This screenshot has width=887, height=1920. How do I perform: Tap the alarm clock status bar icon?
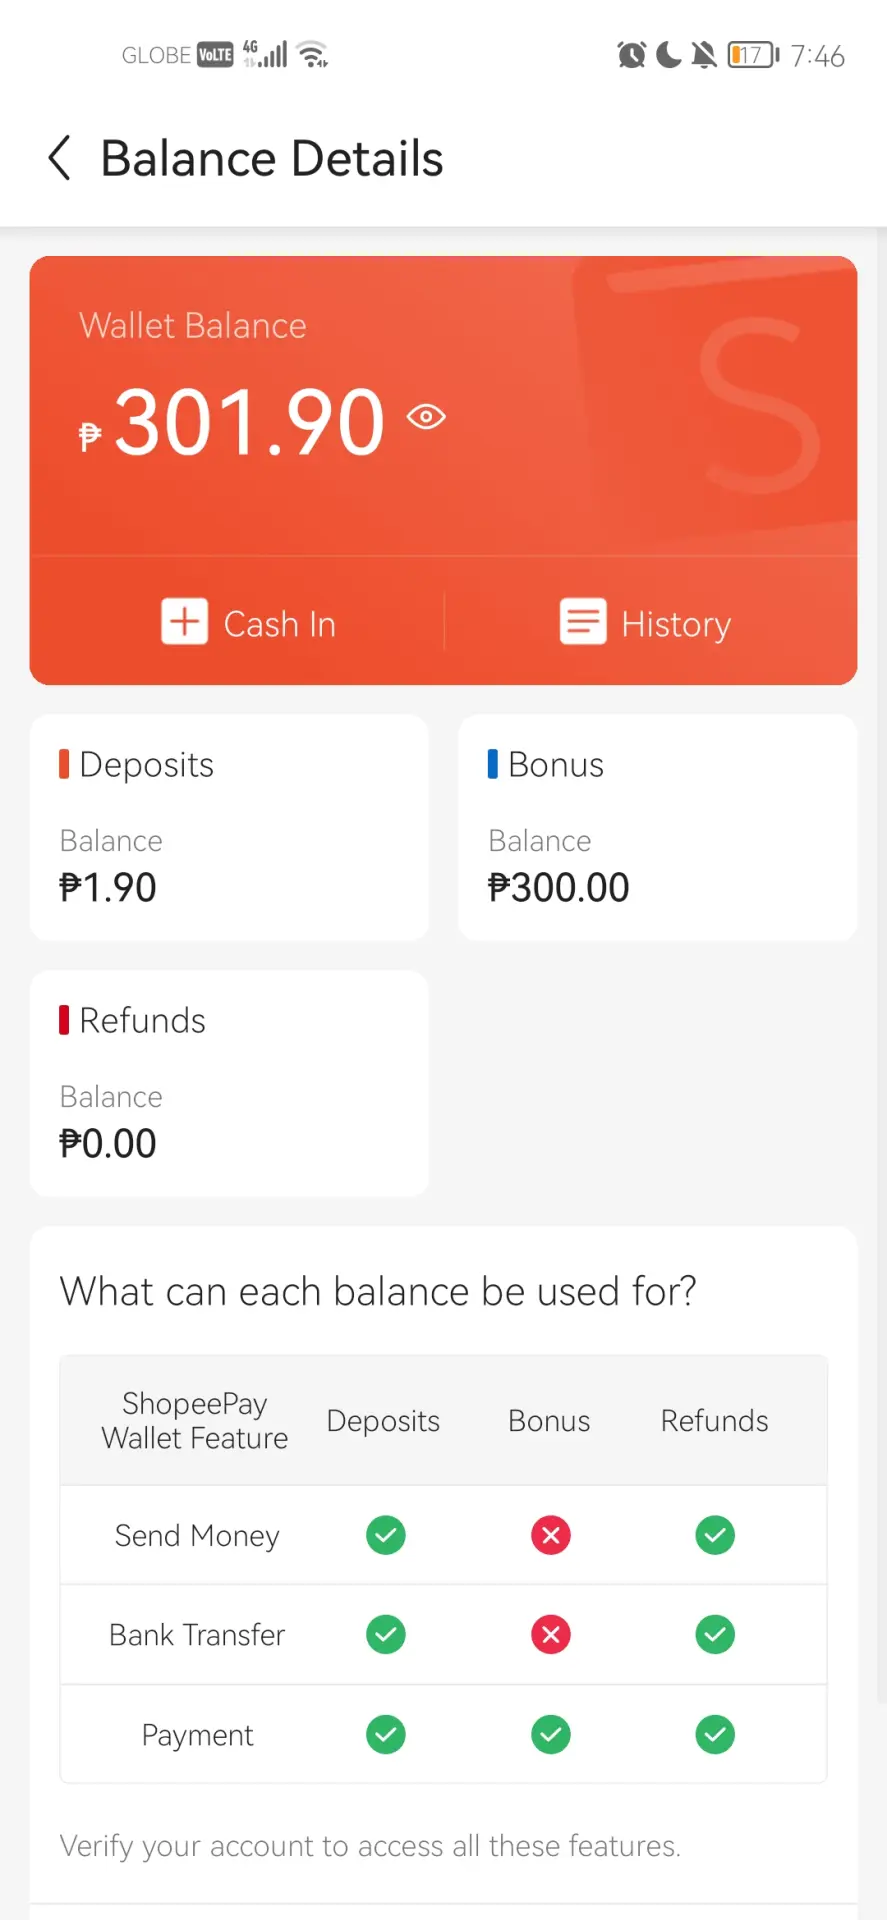click(631, 55)
